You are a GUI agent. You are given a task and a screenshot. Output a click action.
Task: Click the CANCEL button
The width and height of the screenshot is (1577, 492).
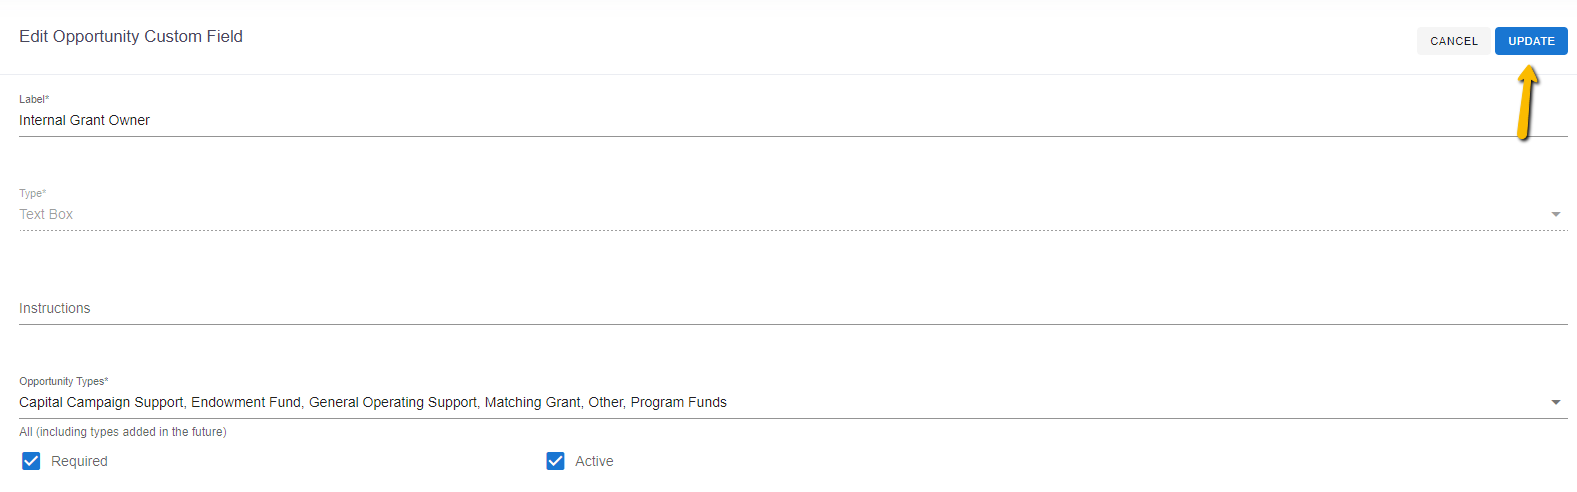point(1453,41)
